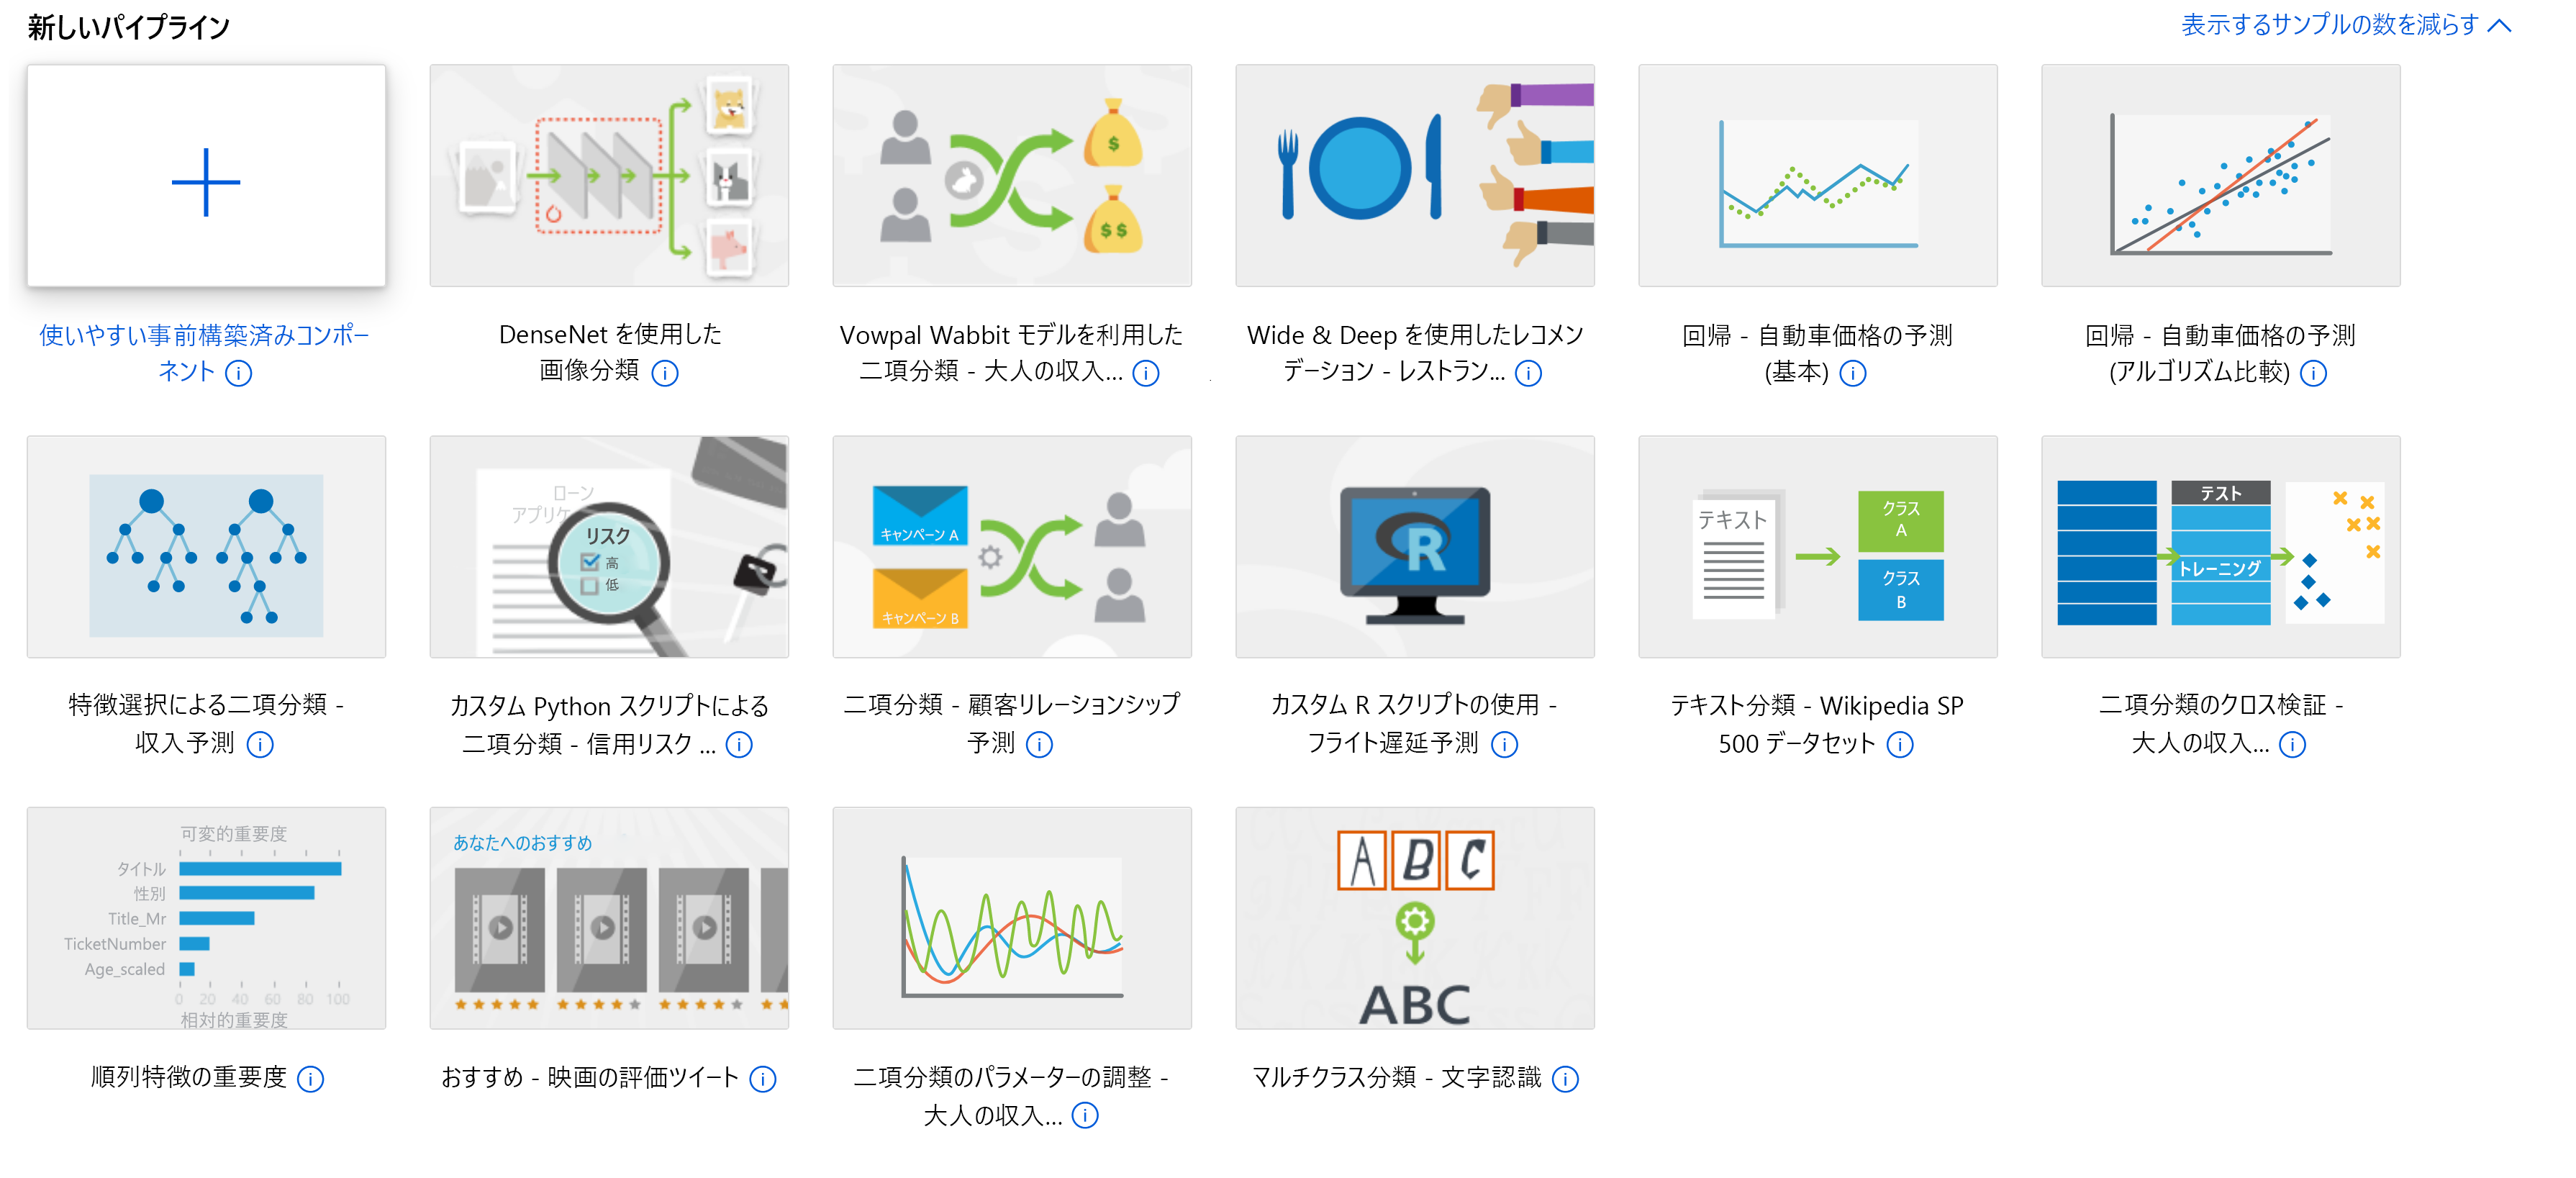
Task: Show info for おすすめ - 映画の評価ツイート
Action: coord(763,1079)
